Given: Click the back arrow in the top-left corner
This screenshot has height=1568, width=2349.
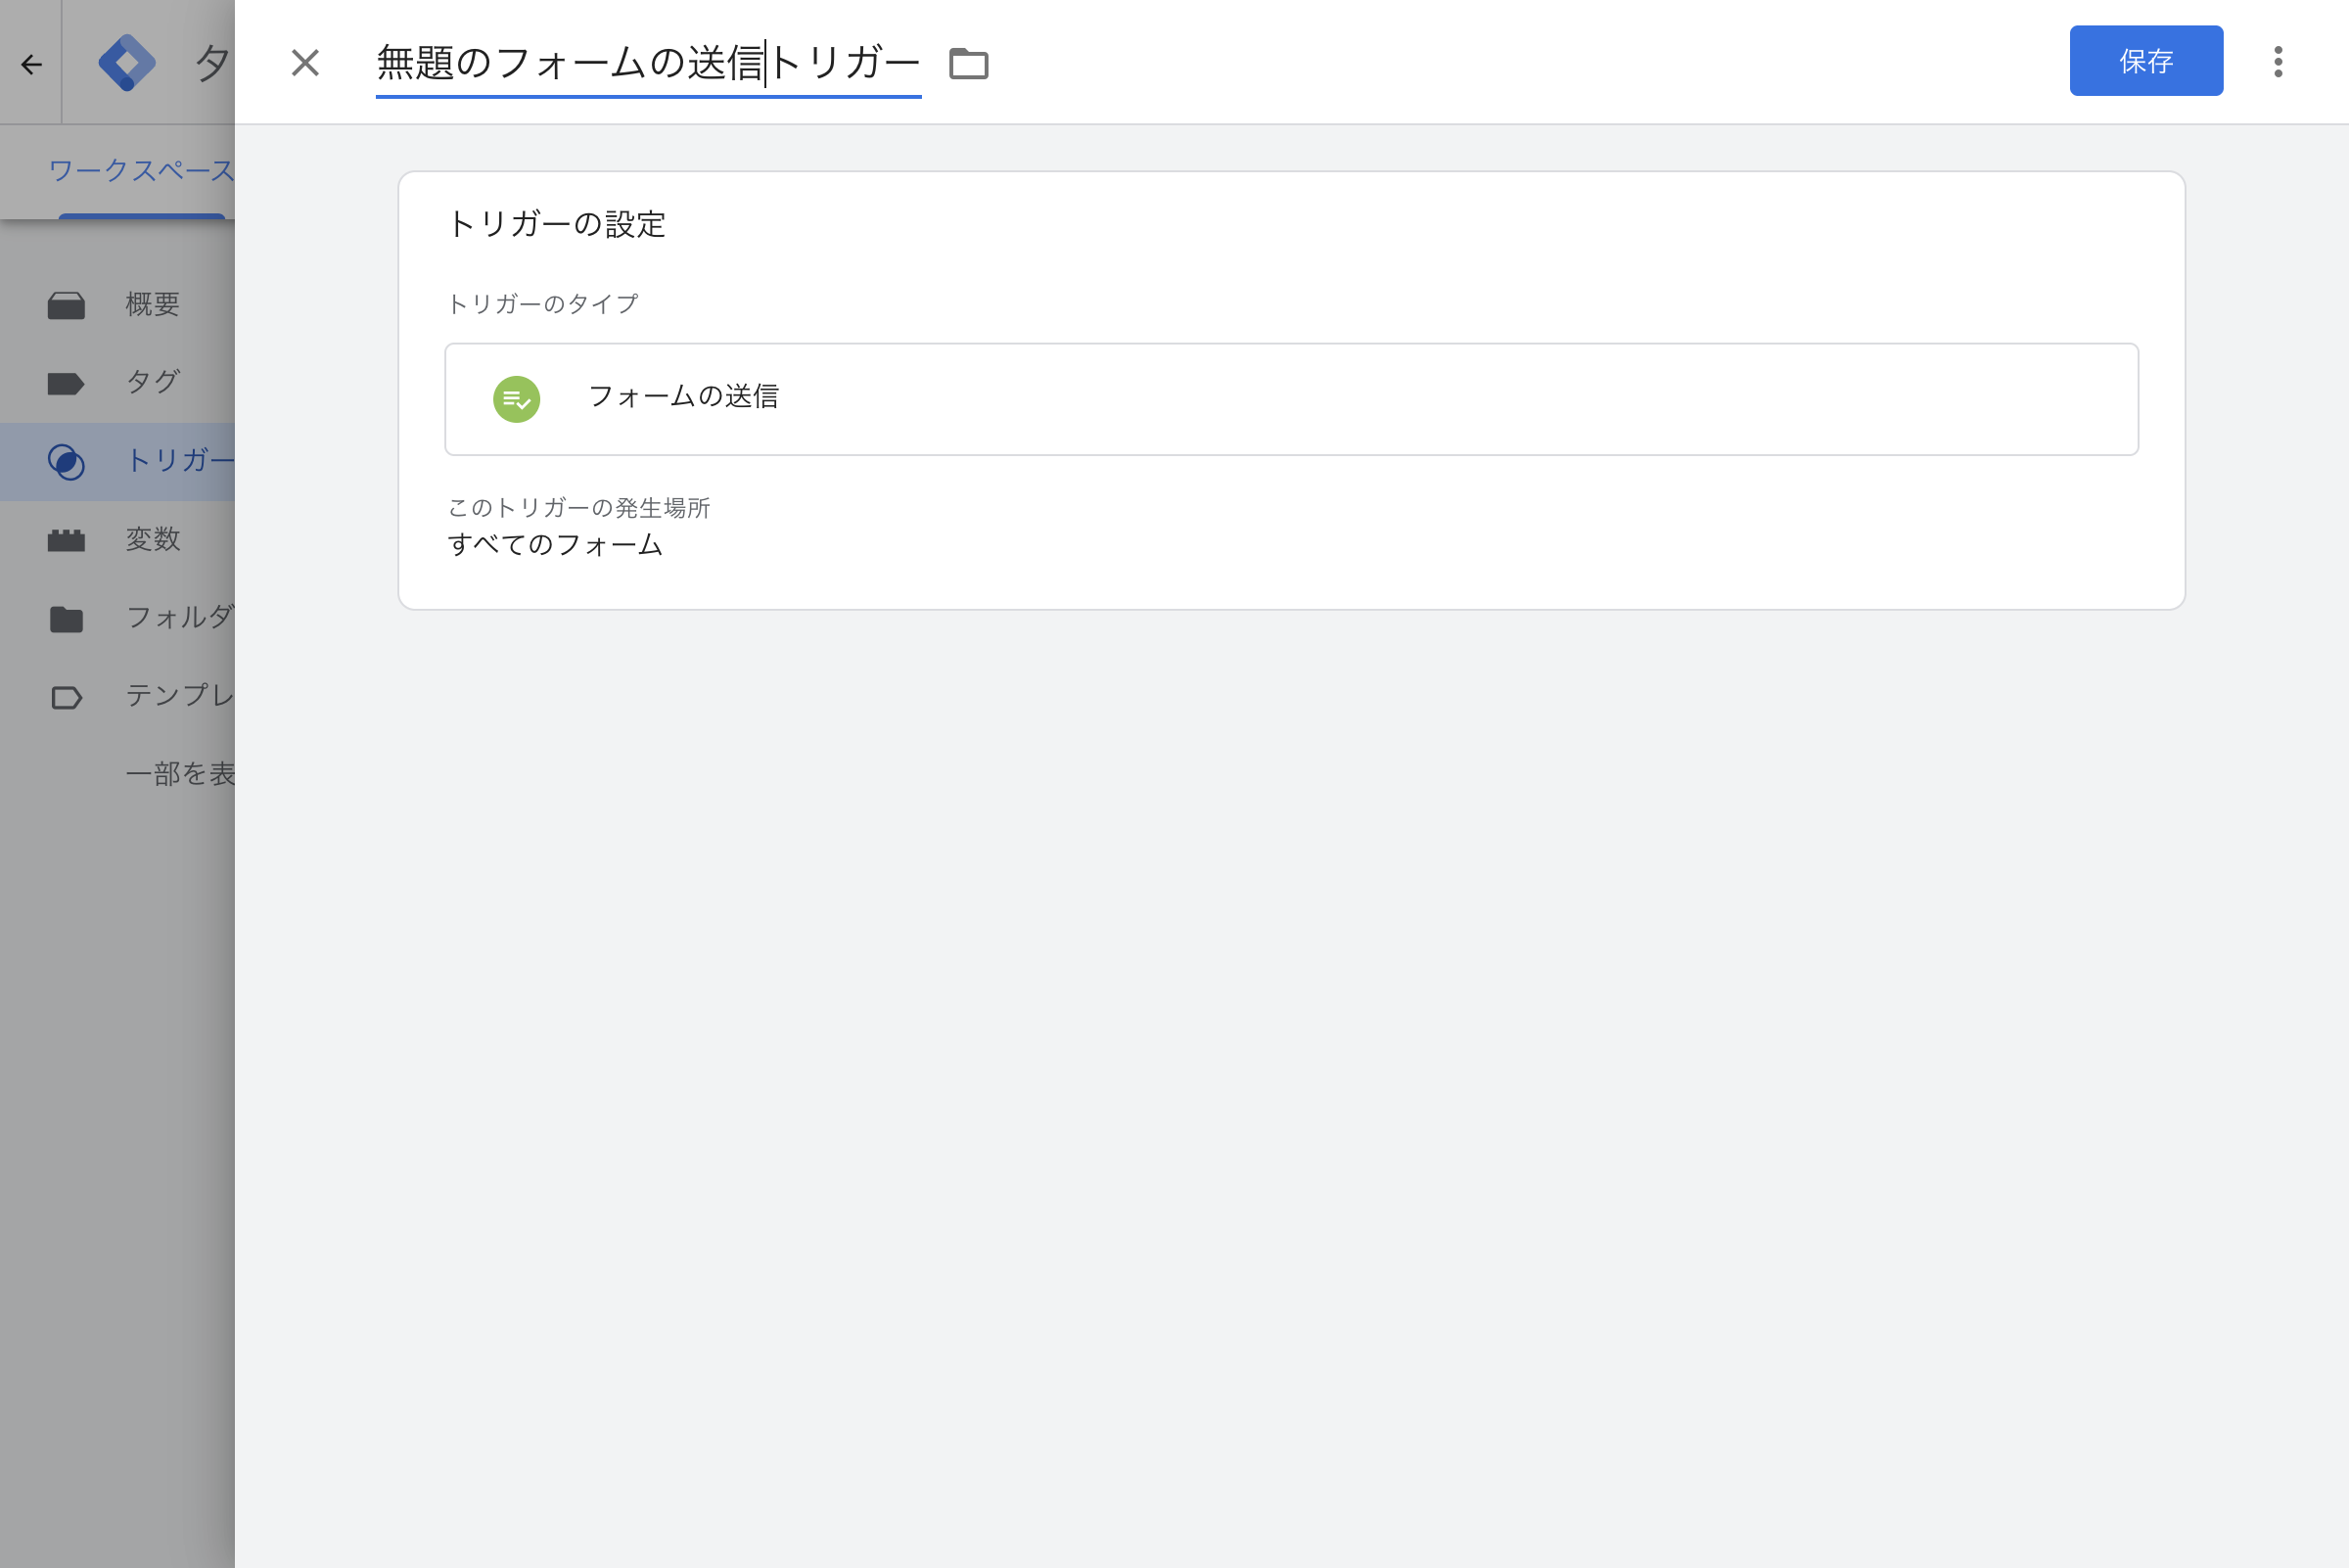Looking at the screenshot, I should pos(31,65).
